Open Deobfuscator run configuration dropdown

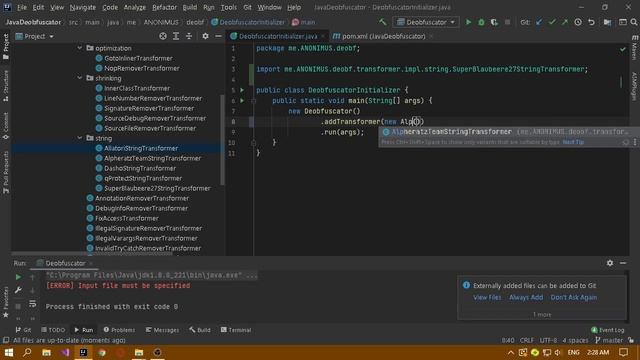click(x=426, y=22)
